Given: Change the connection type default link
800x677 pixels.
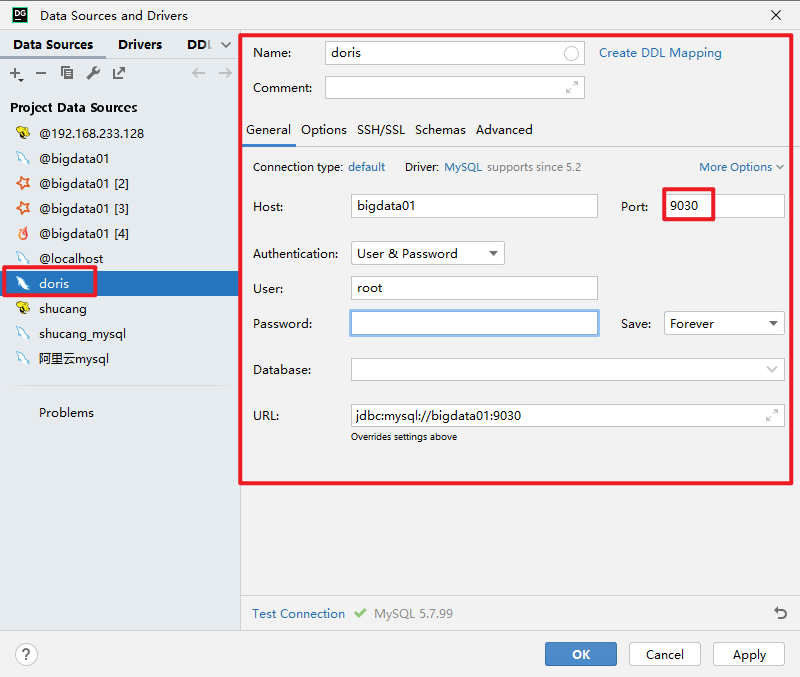Looking at the screenshot, I should tap(366, 167).
